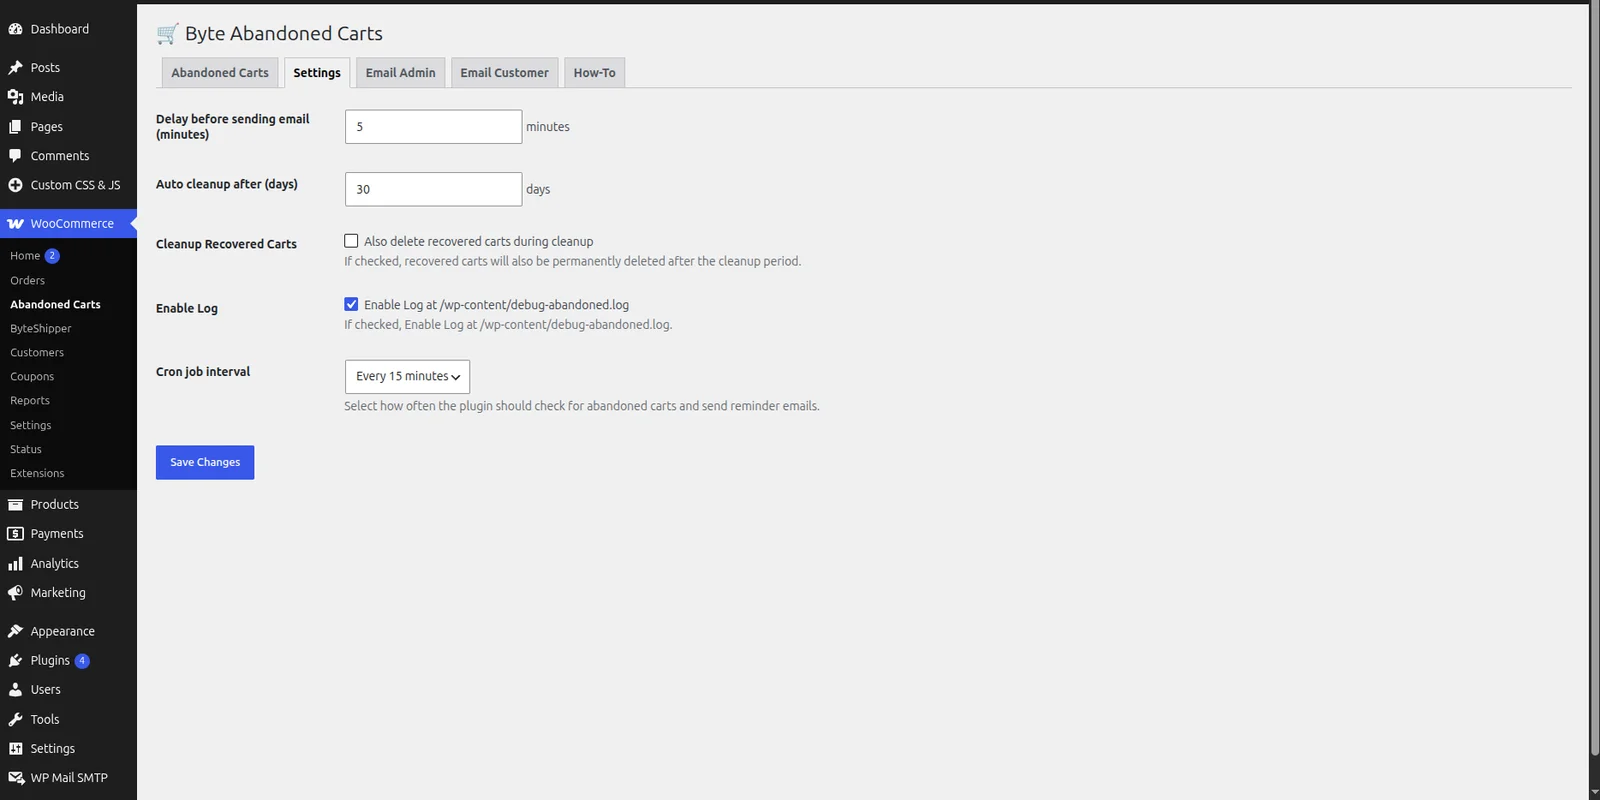Screen dimensions: 1600x800
Task: Switch to the Abandoned Carts tab
Action: coord(220,73)
